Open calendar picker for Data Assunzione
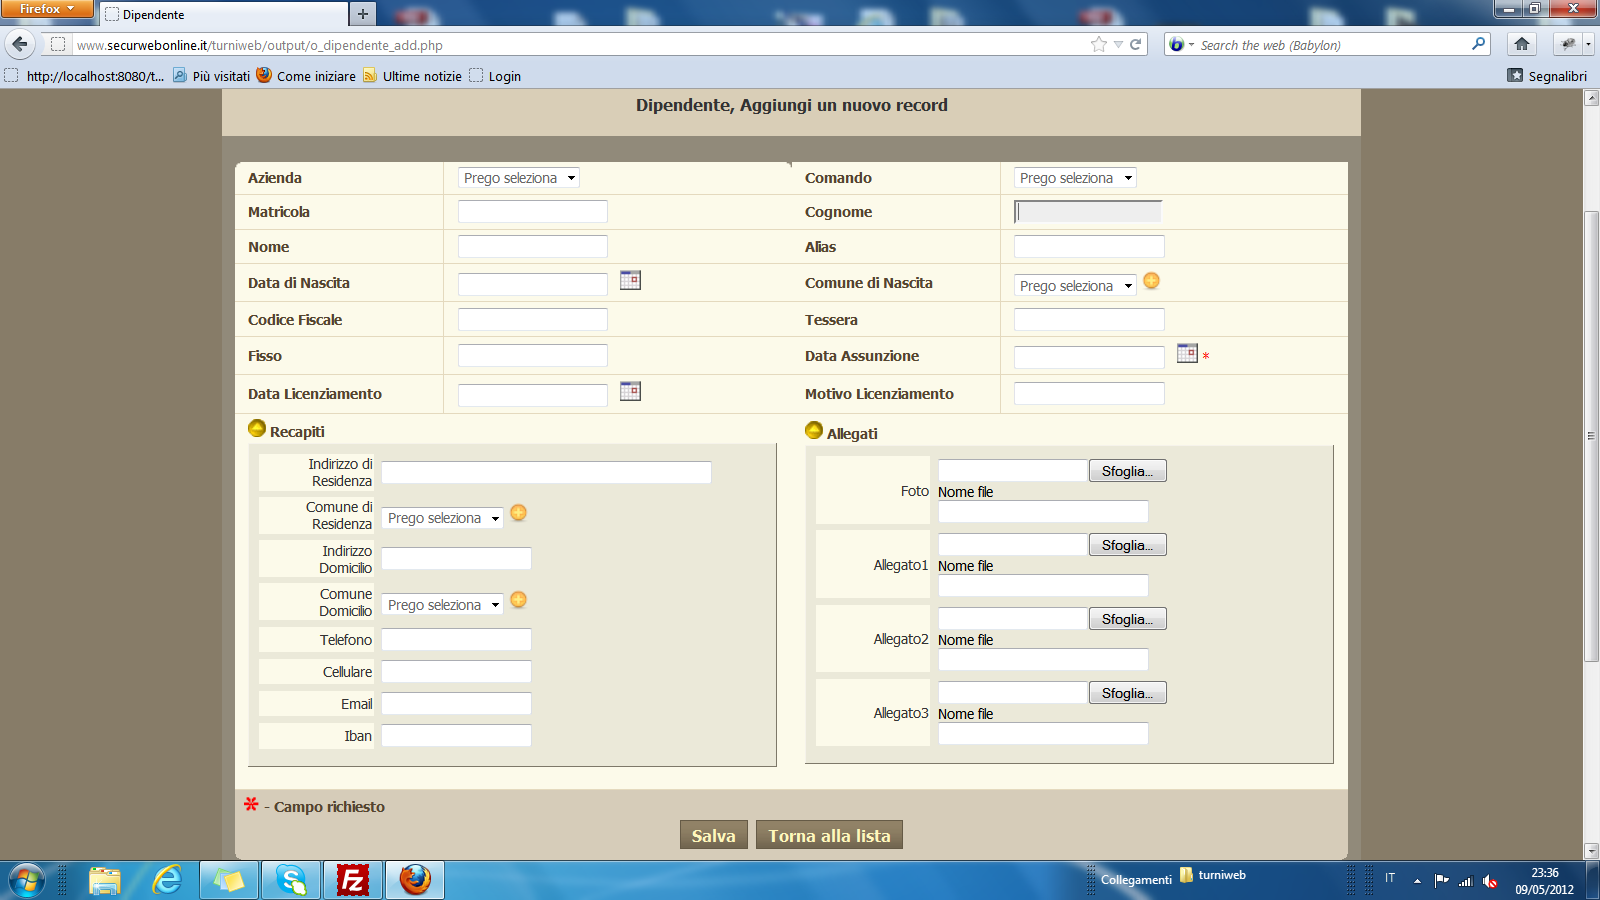Viewport: 1600px width, 900px height. tap(1187, 353)
